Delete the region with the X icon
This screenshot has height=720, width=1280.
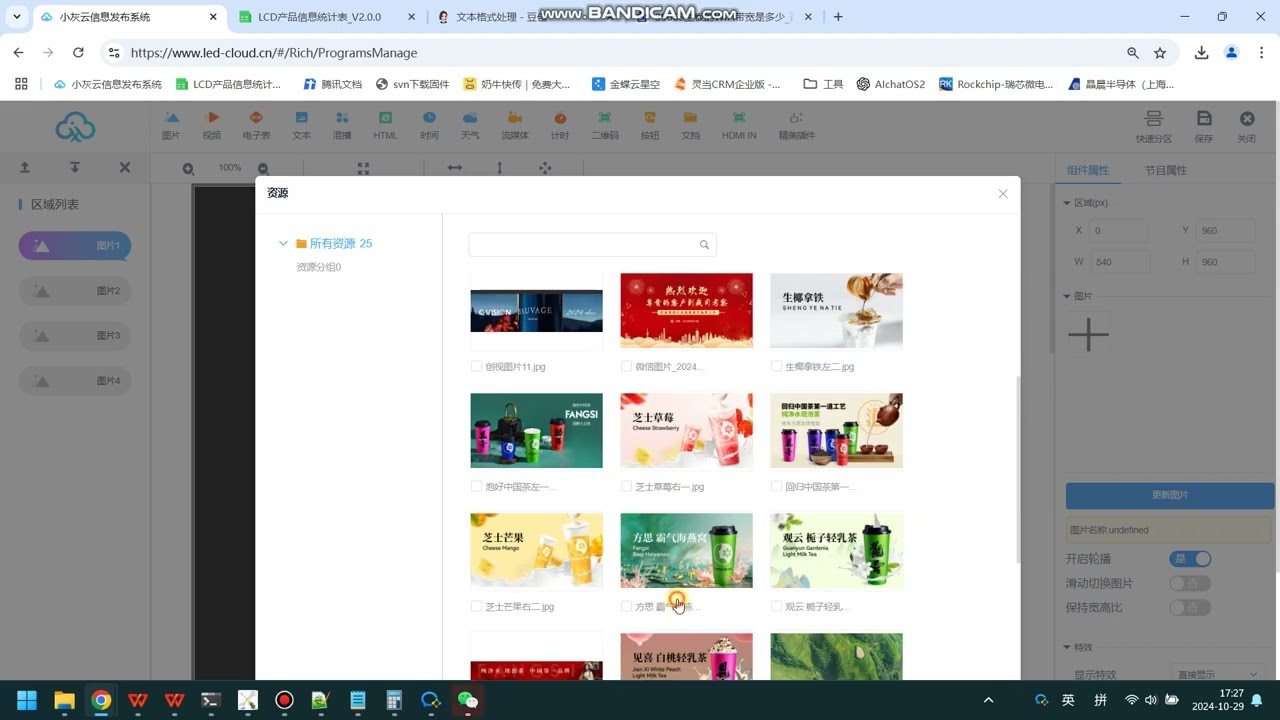click(125, 168)
